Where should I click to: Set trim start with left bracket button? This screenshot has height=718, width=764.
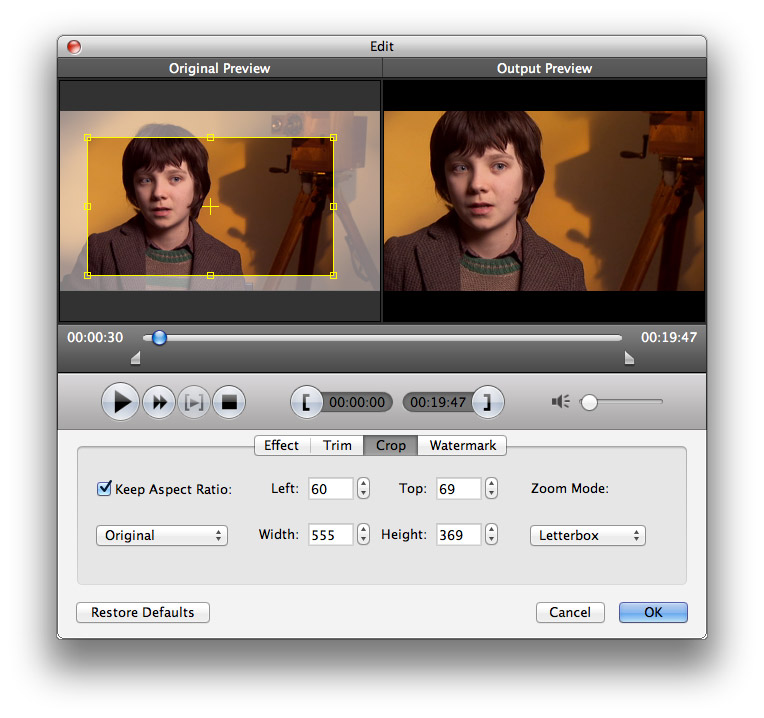(x=307, y=402)
